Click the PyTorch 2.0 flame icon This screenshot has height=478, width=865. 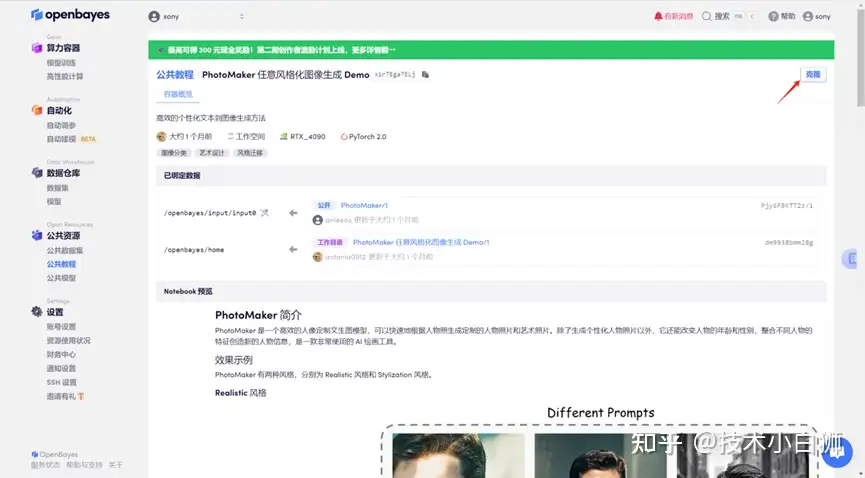click(344, 136)
